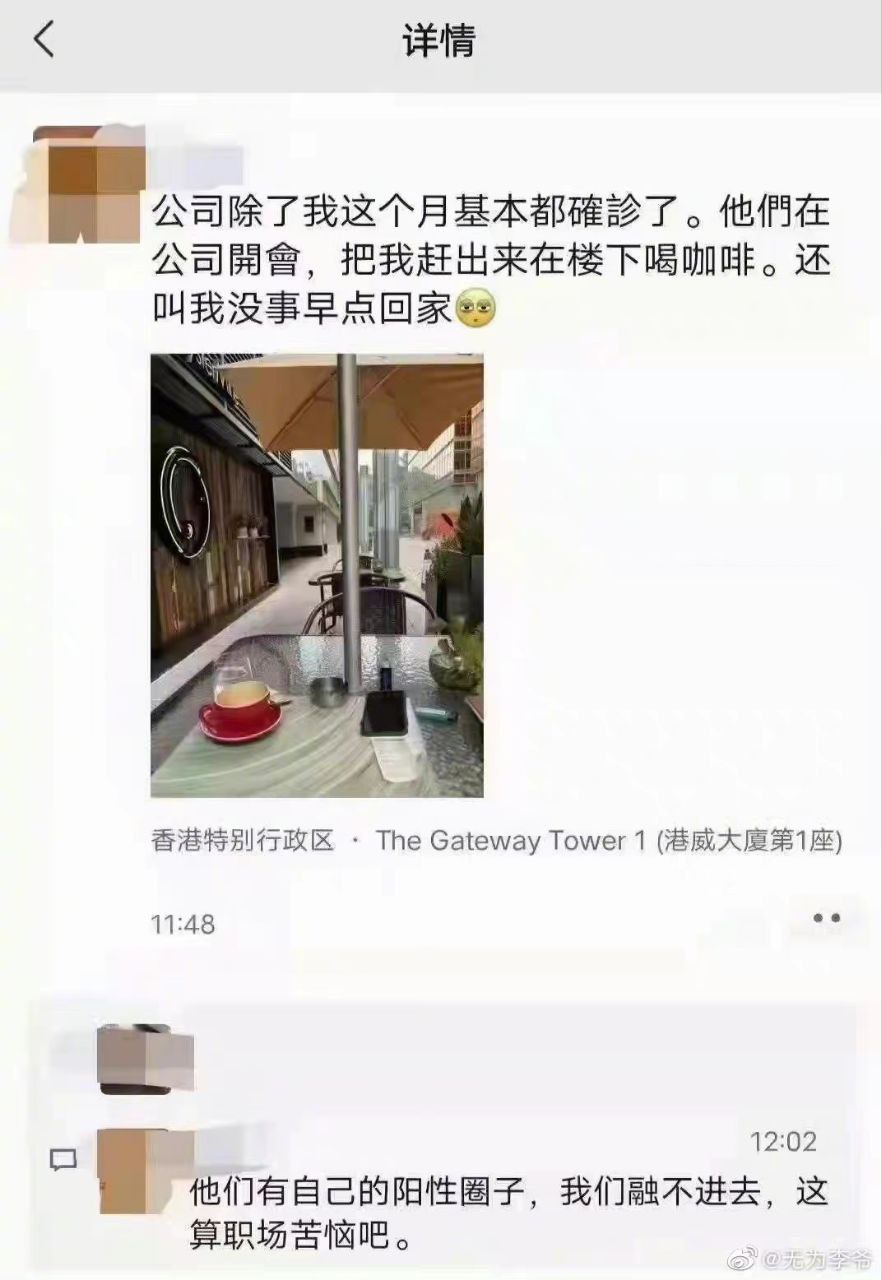882x1280 pixels.
Task: Open the two-dot more options button
Action: [x=826, y=917]
